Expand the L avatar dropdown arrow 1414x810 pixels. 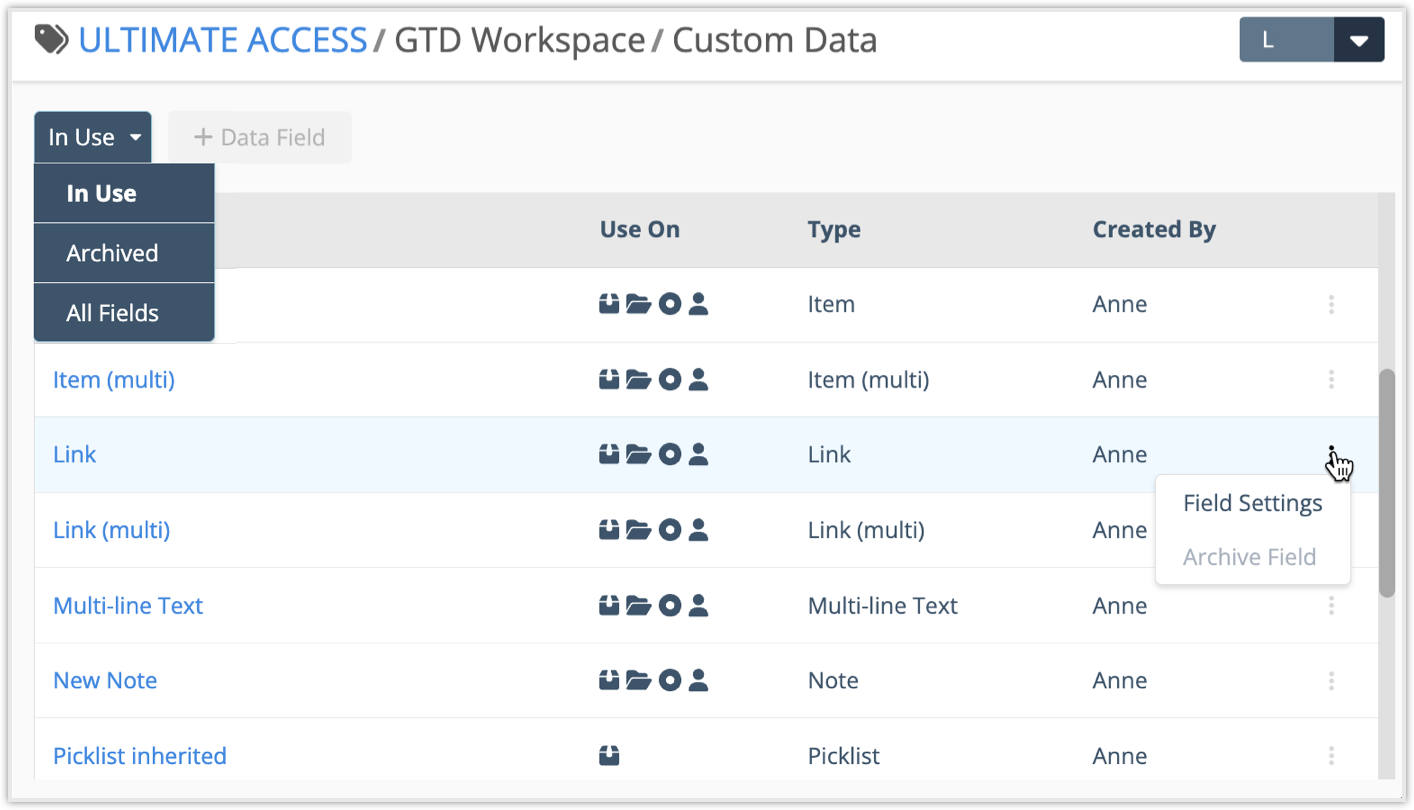[1358, 40]
